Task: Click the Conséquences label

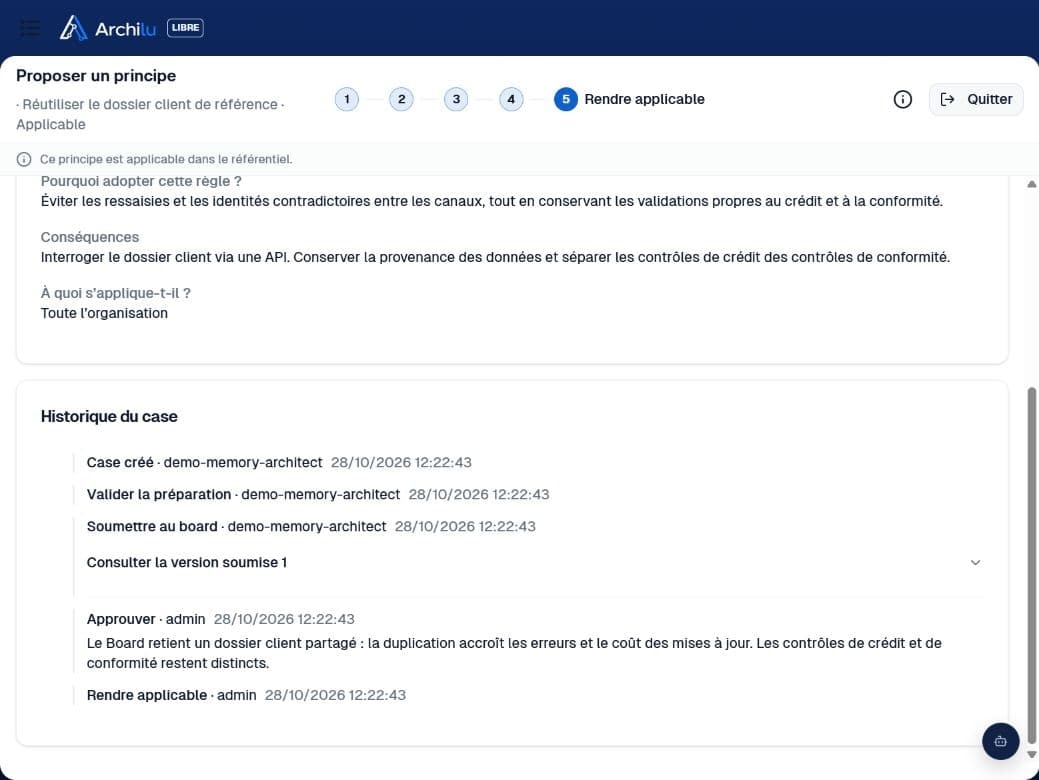Action: 89,237
